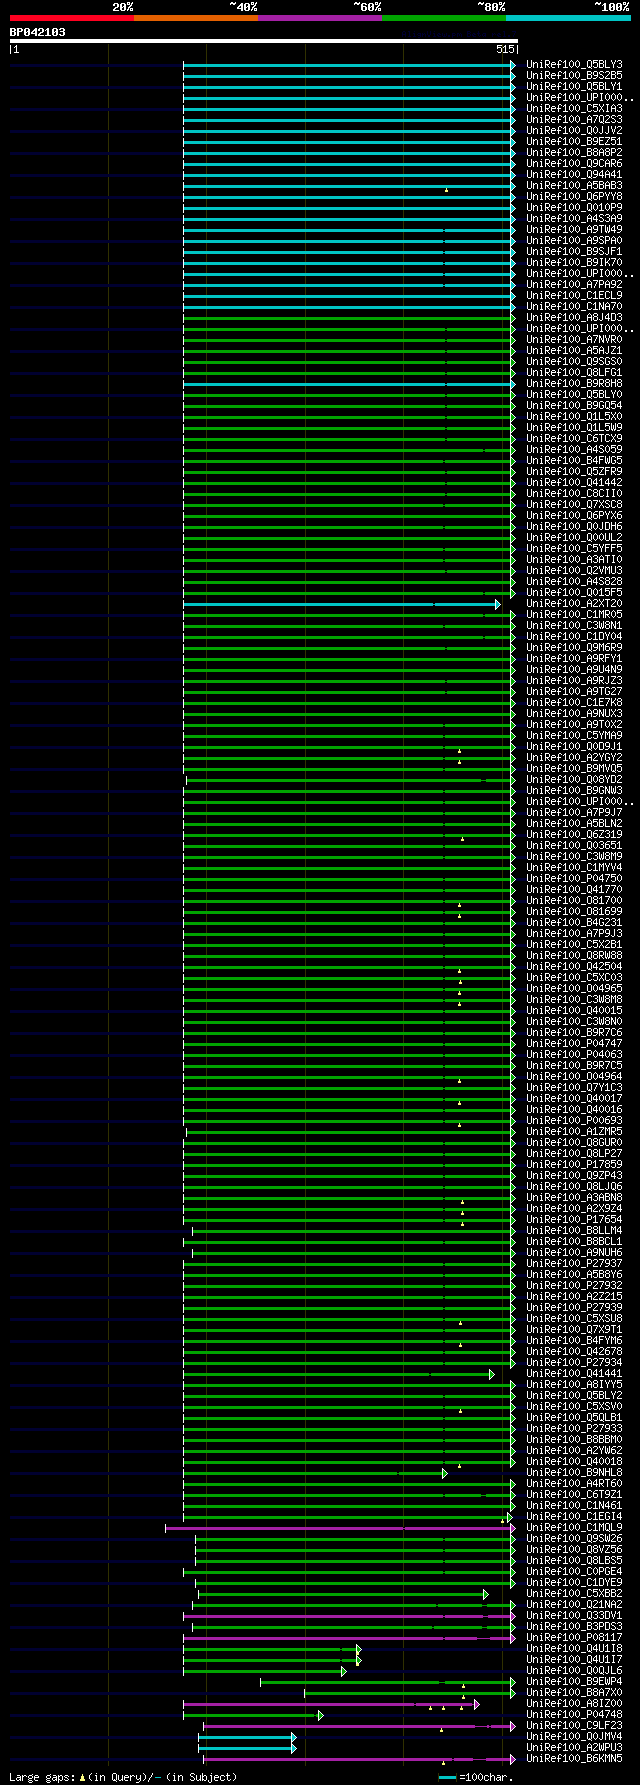Viewport: 640px width, 1785px height.
Task: Select hit label UniRef100_C3W8N1
Action: [x=574, y=626]
